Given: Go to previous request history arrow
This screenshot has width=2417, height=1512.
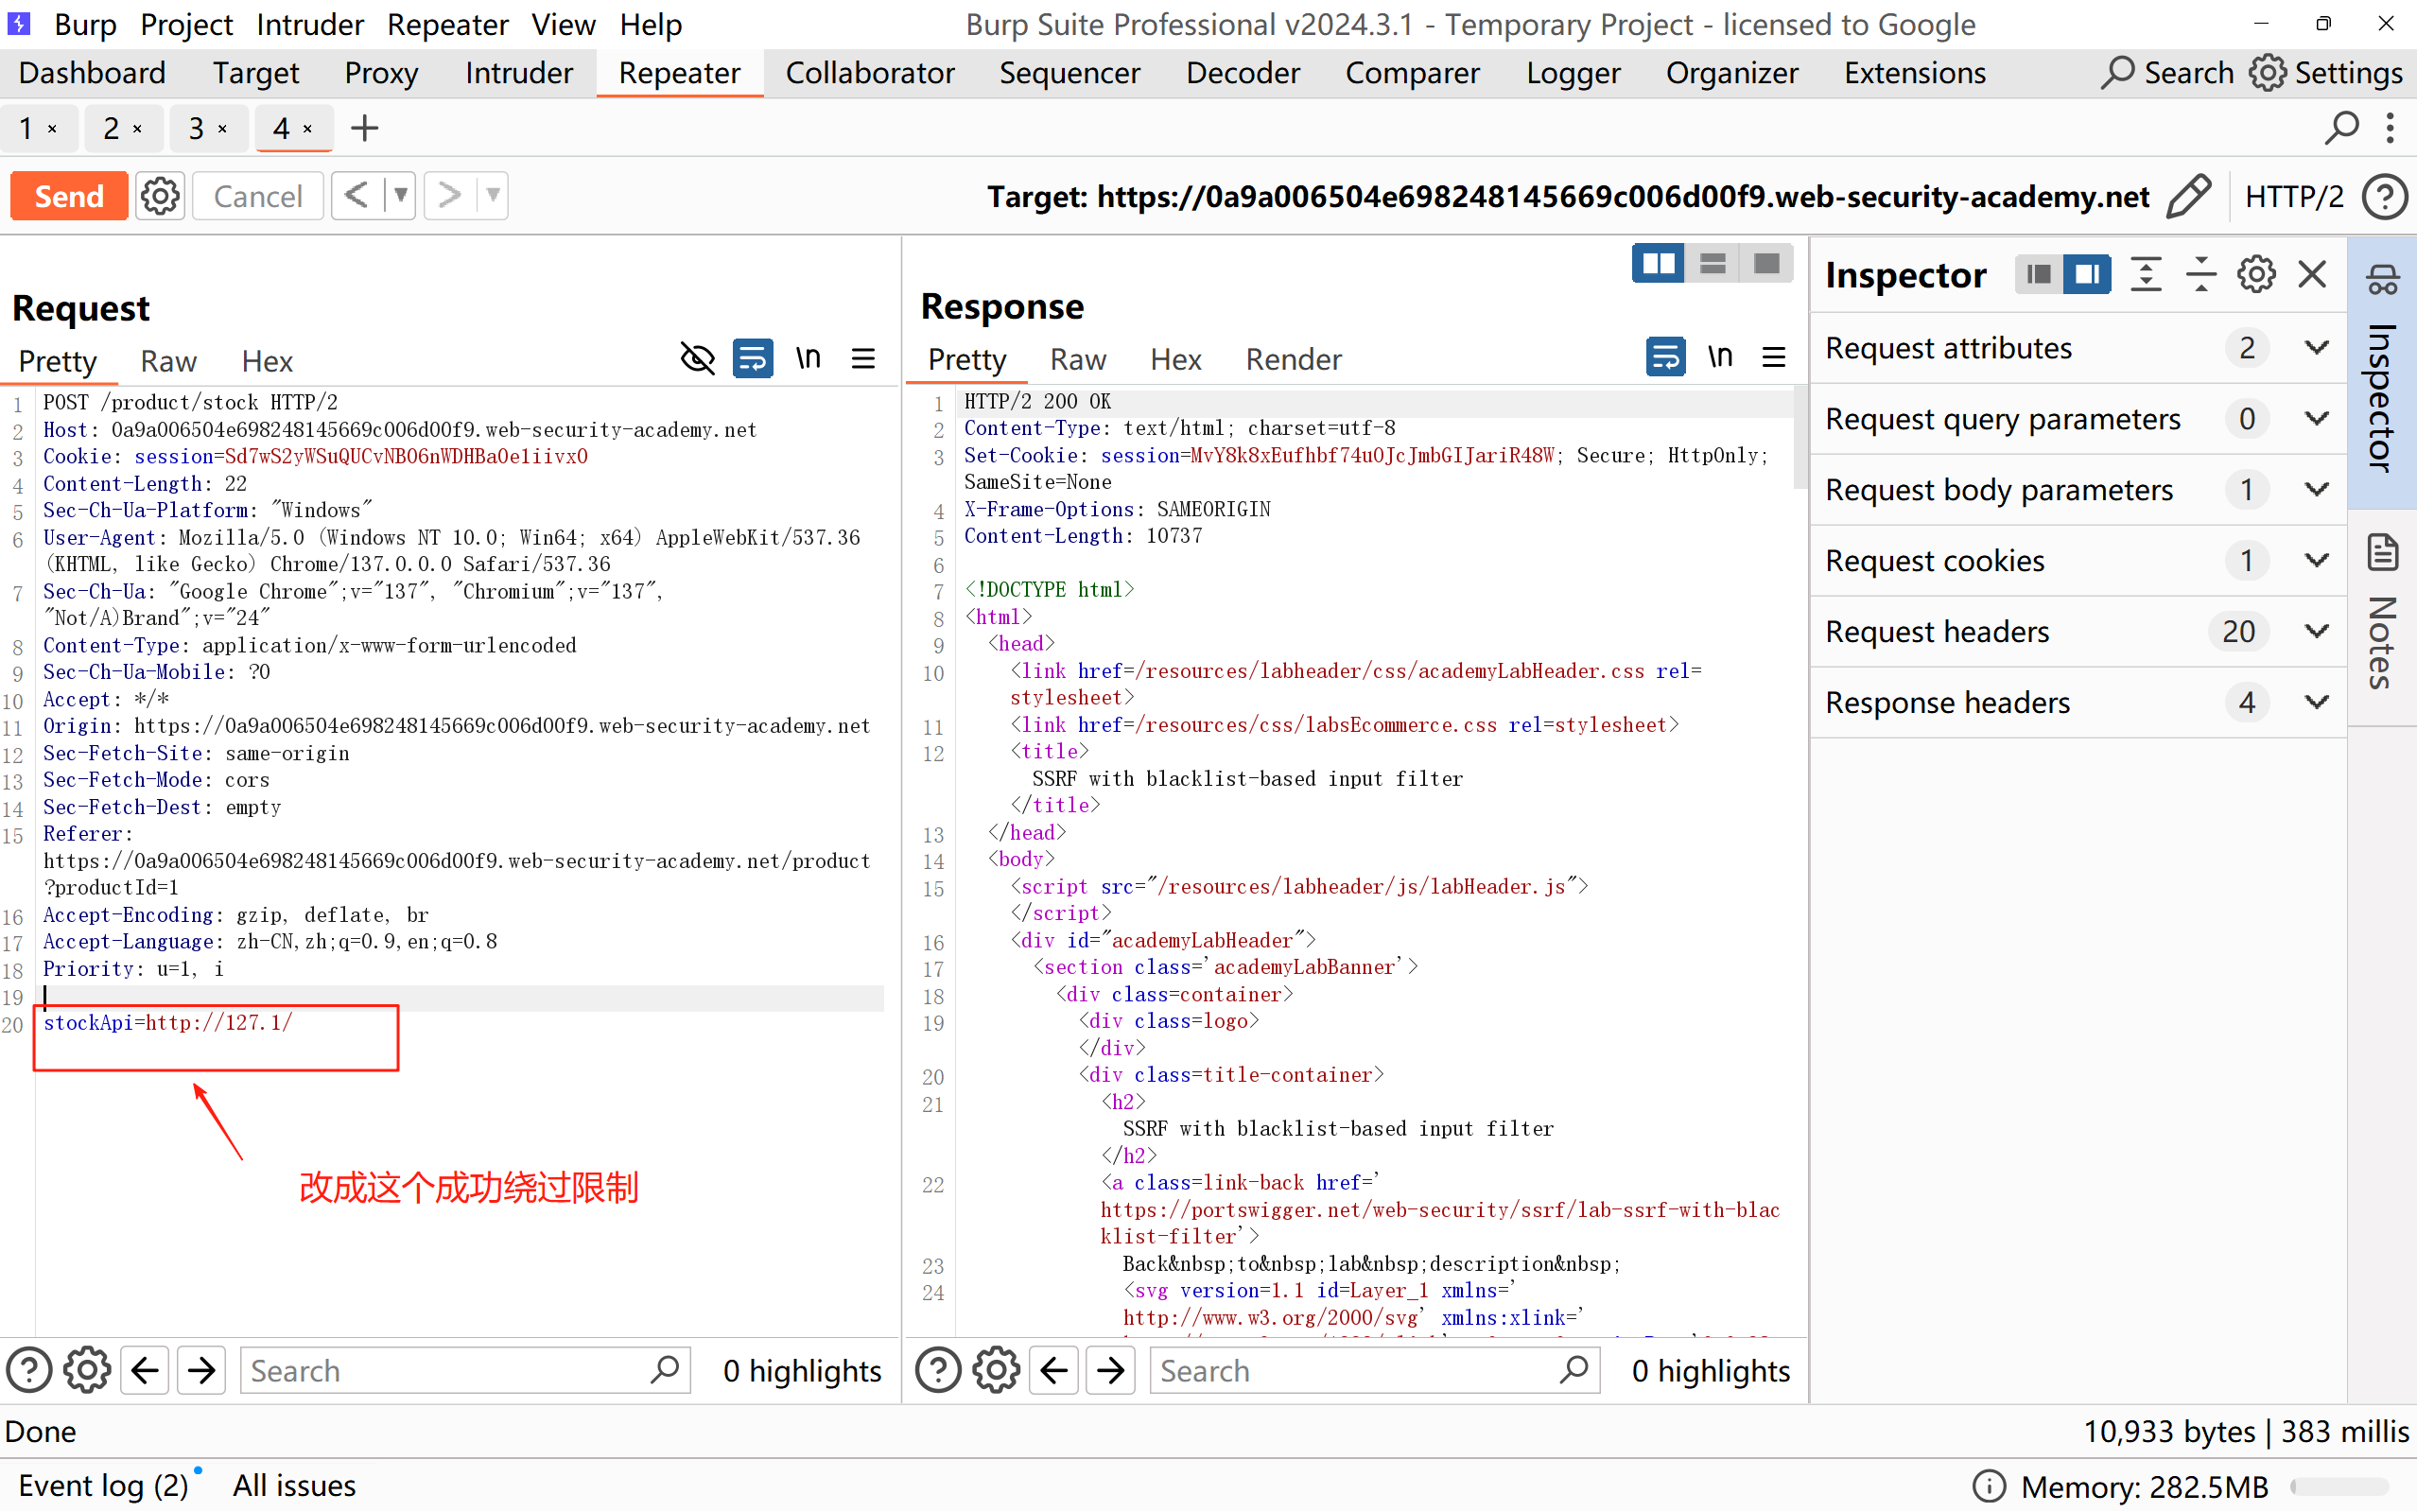Looking at the screenshot, I should (356, 196).
